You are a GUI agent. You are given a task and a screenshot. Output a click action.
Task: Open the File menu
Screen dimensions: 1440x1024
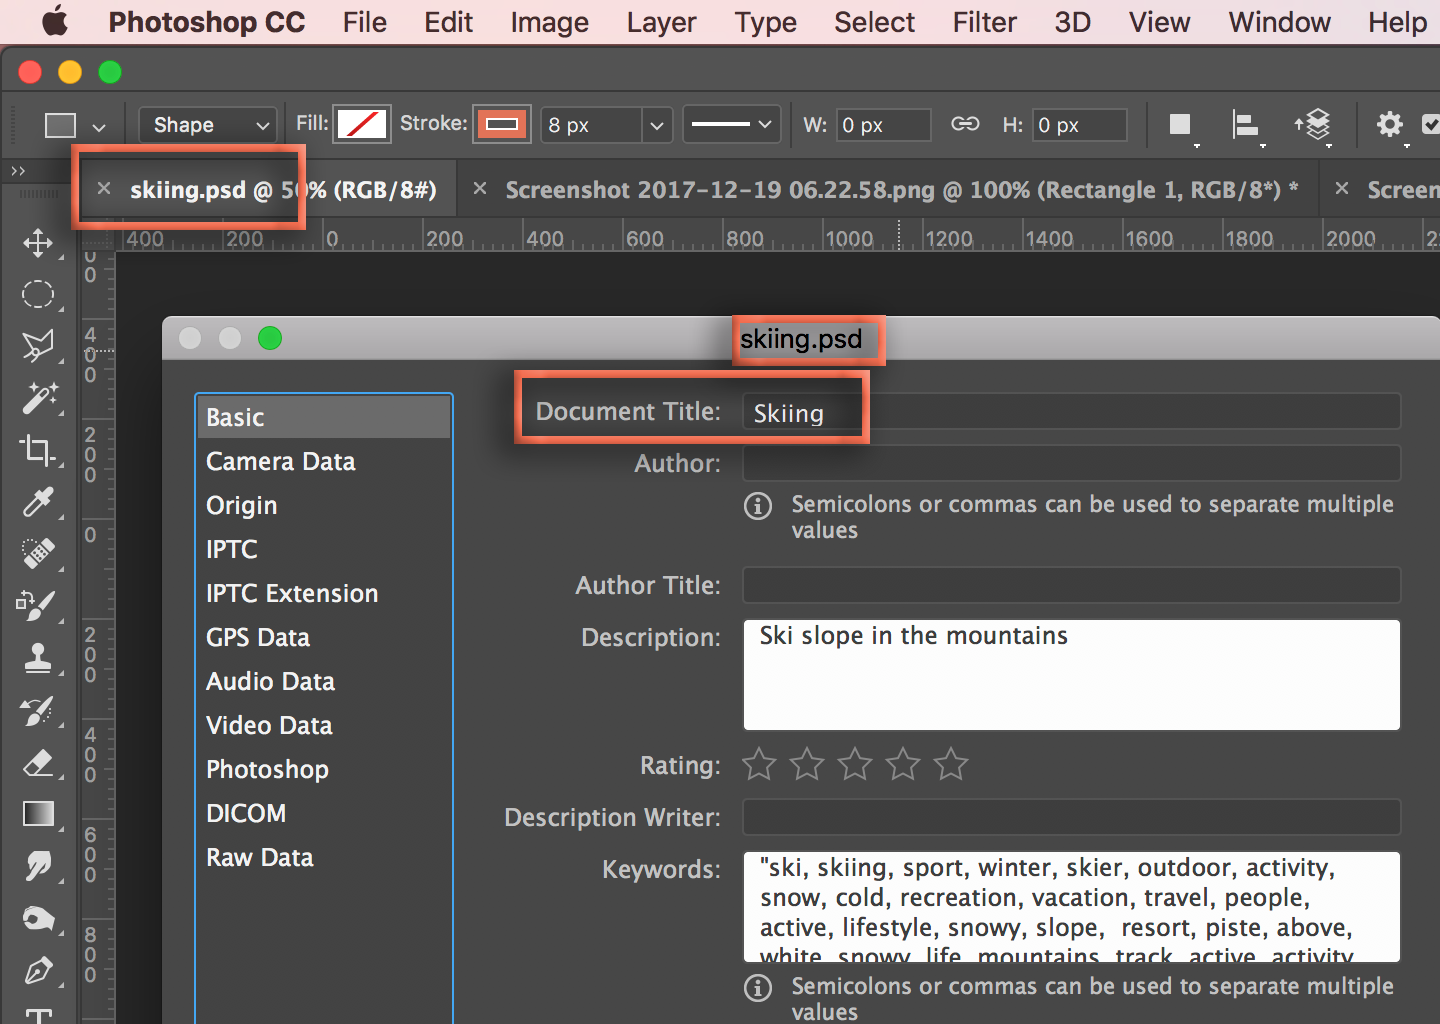click(364, 22)
